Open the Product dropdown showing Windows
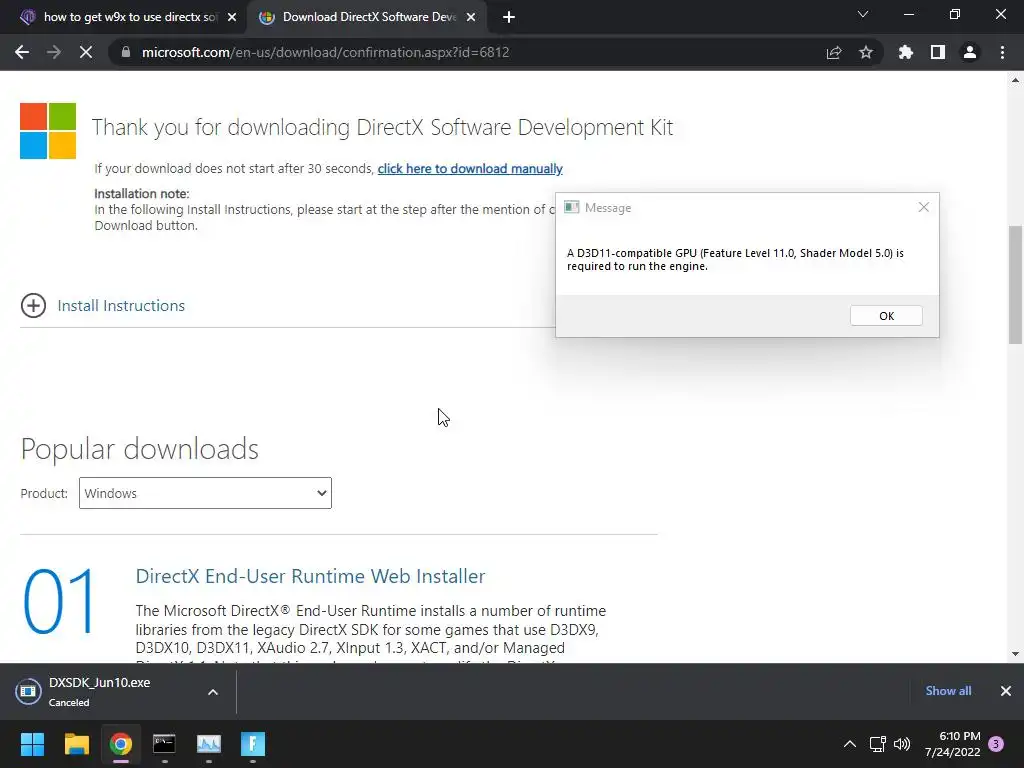Screen dimensions: 1024x768 coord(205,493)
